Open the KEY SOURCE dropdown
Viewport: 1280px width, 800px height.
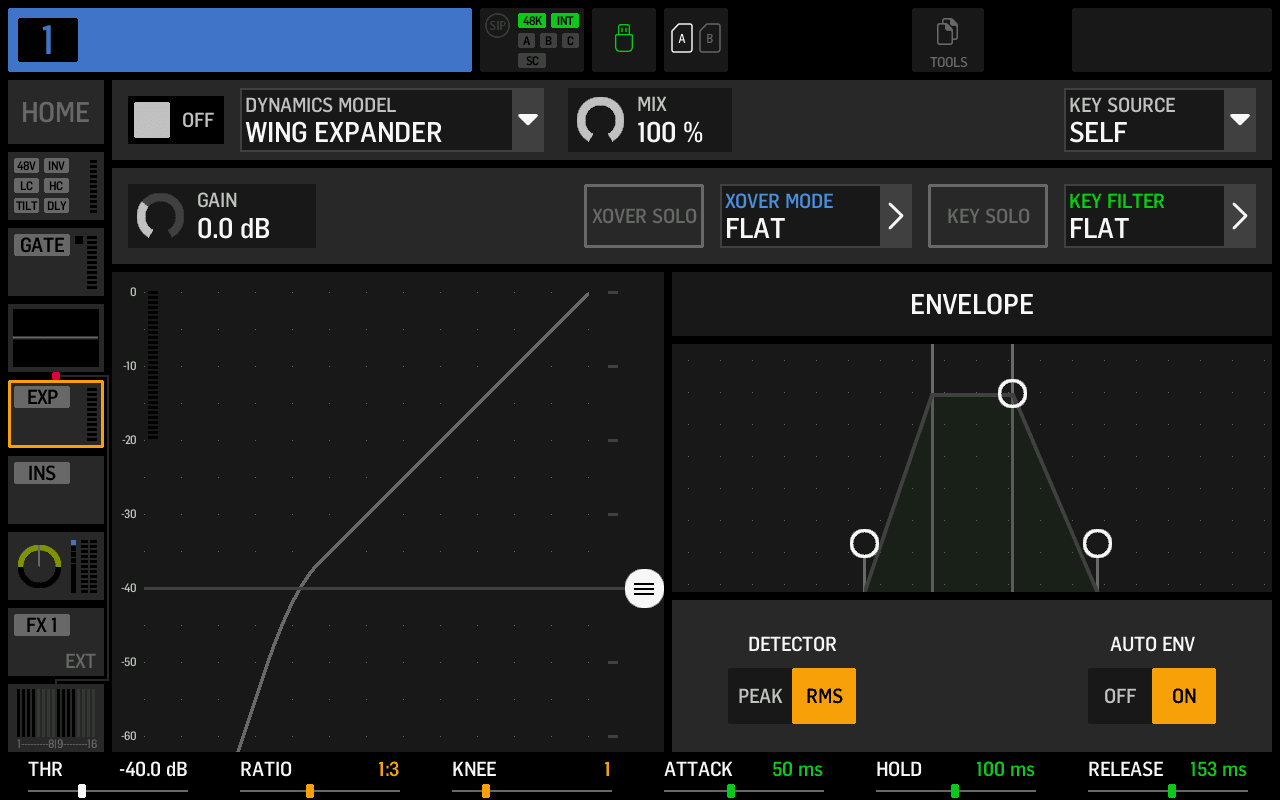click(x=1240, y=119)
